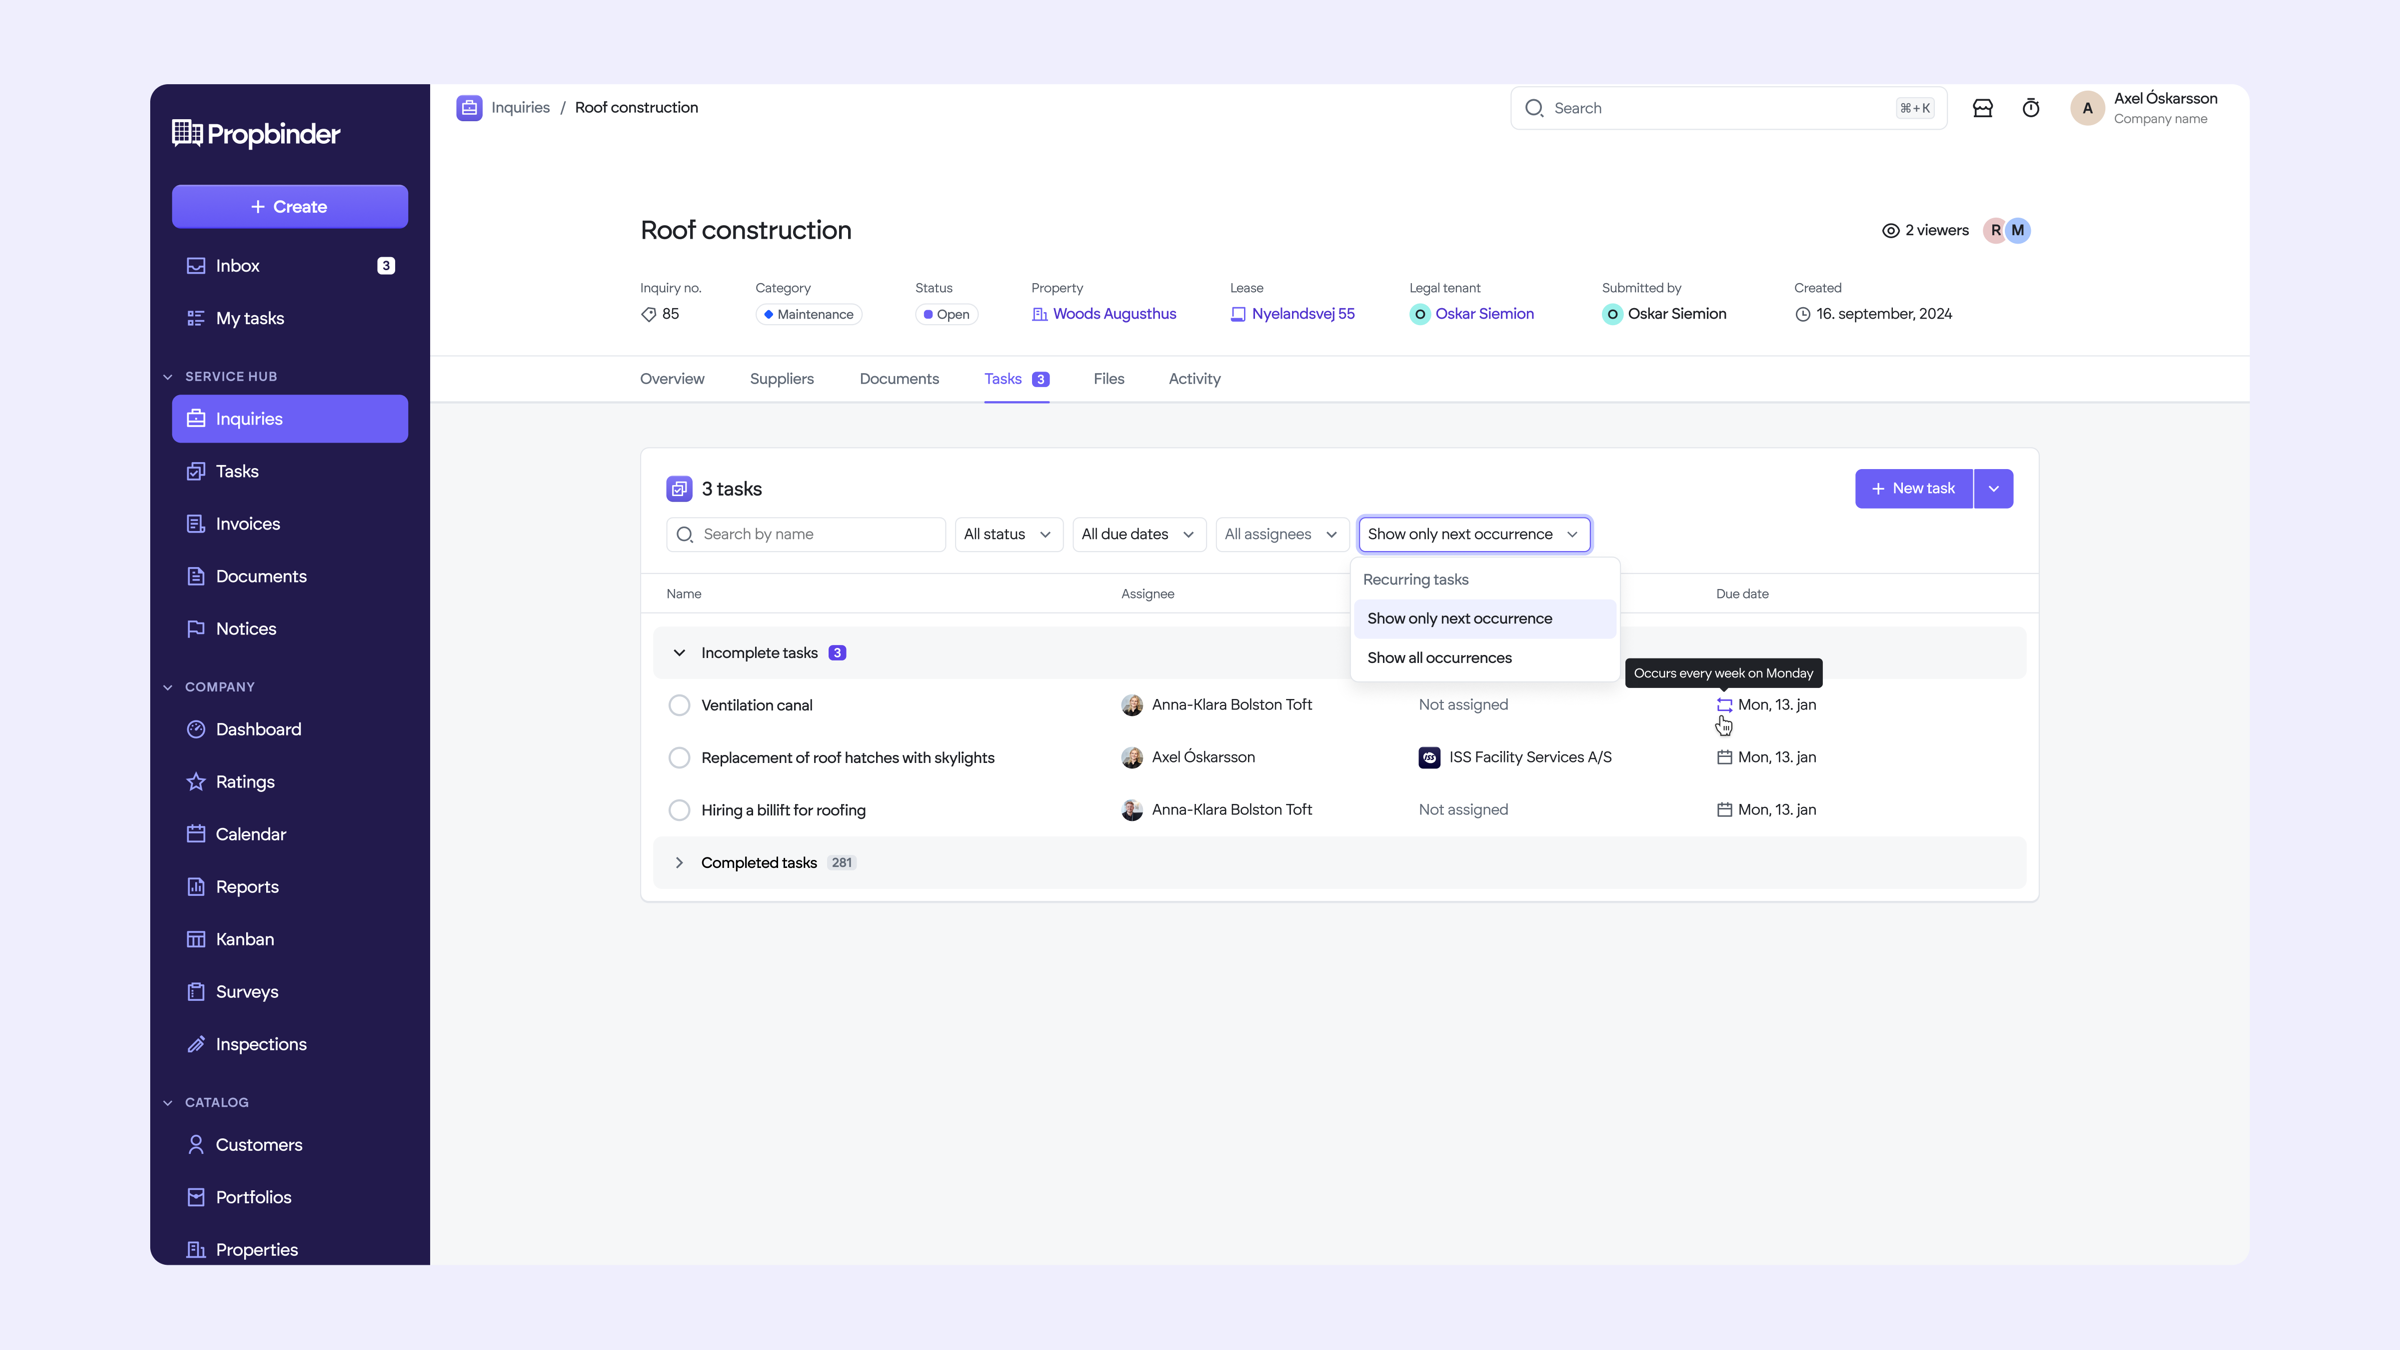This screenshot has width=2400, height=1350.
Task: Collapse the CATALOG section
Action: [x=168, y=1103]
